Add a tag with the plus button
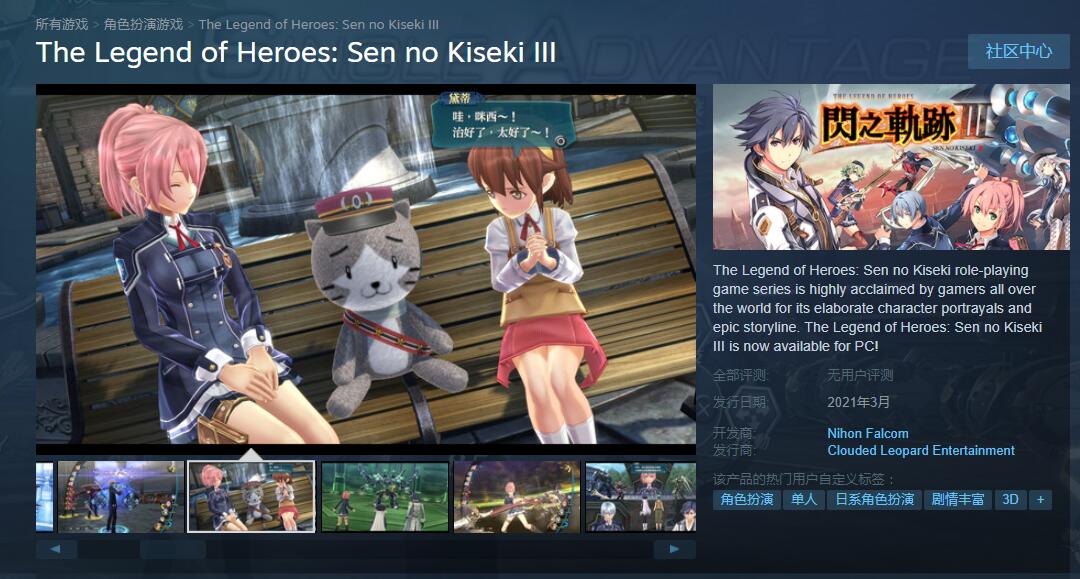 pos(1041,500)
